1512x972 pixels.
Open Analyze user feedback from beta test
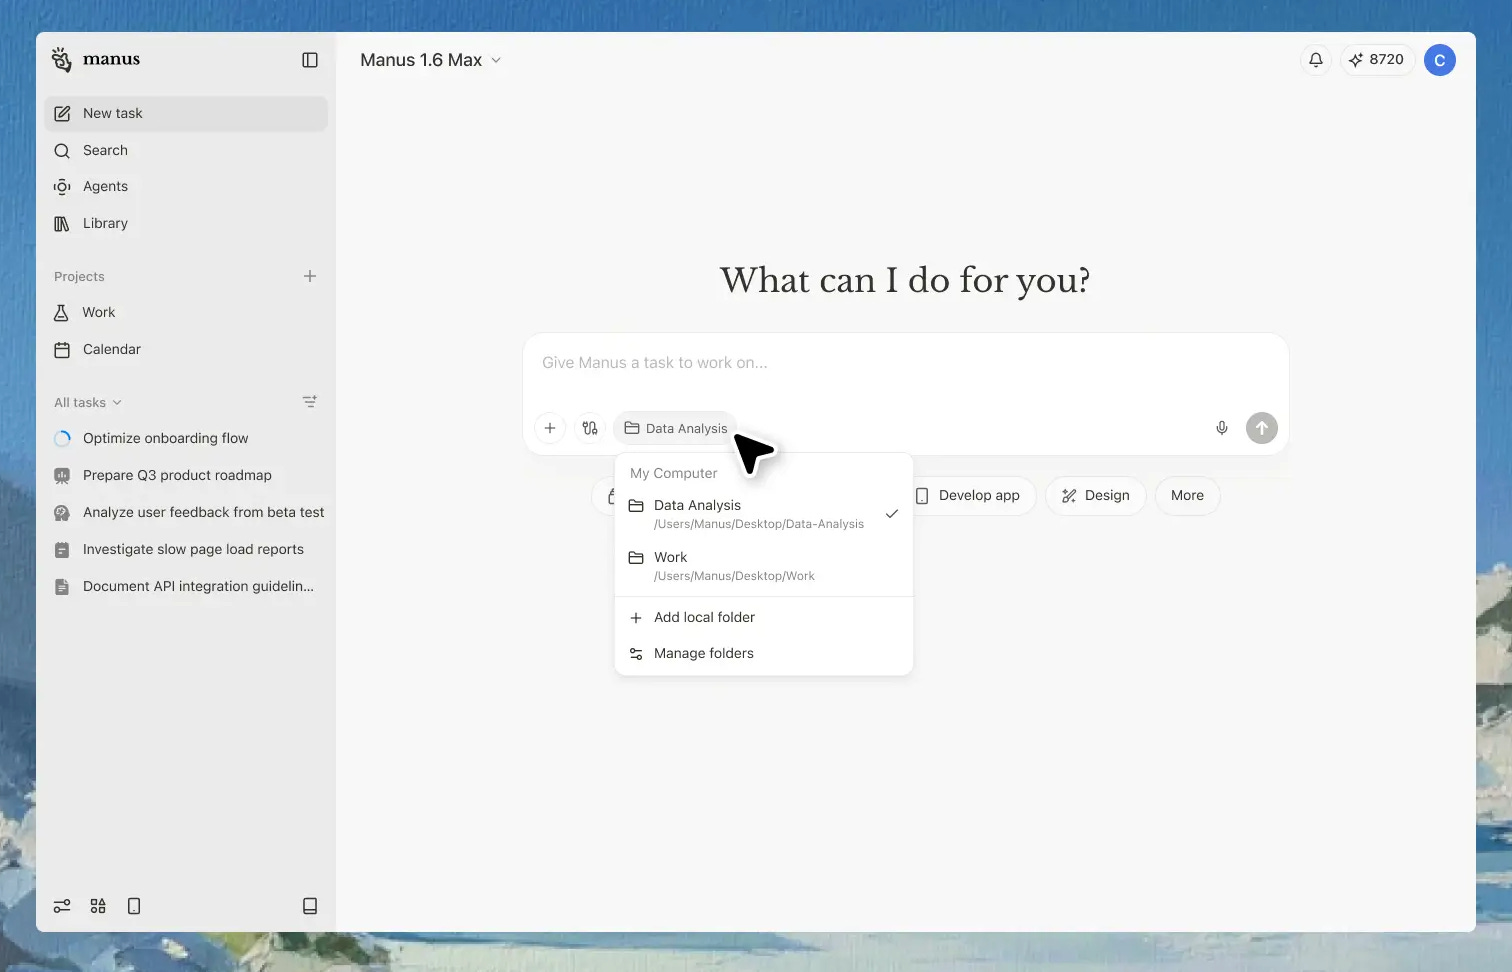186,512
